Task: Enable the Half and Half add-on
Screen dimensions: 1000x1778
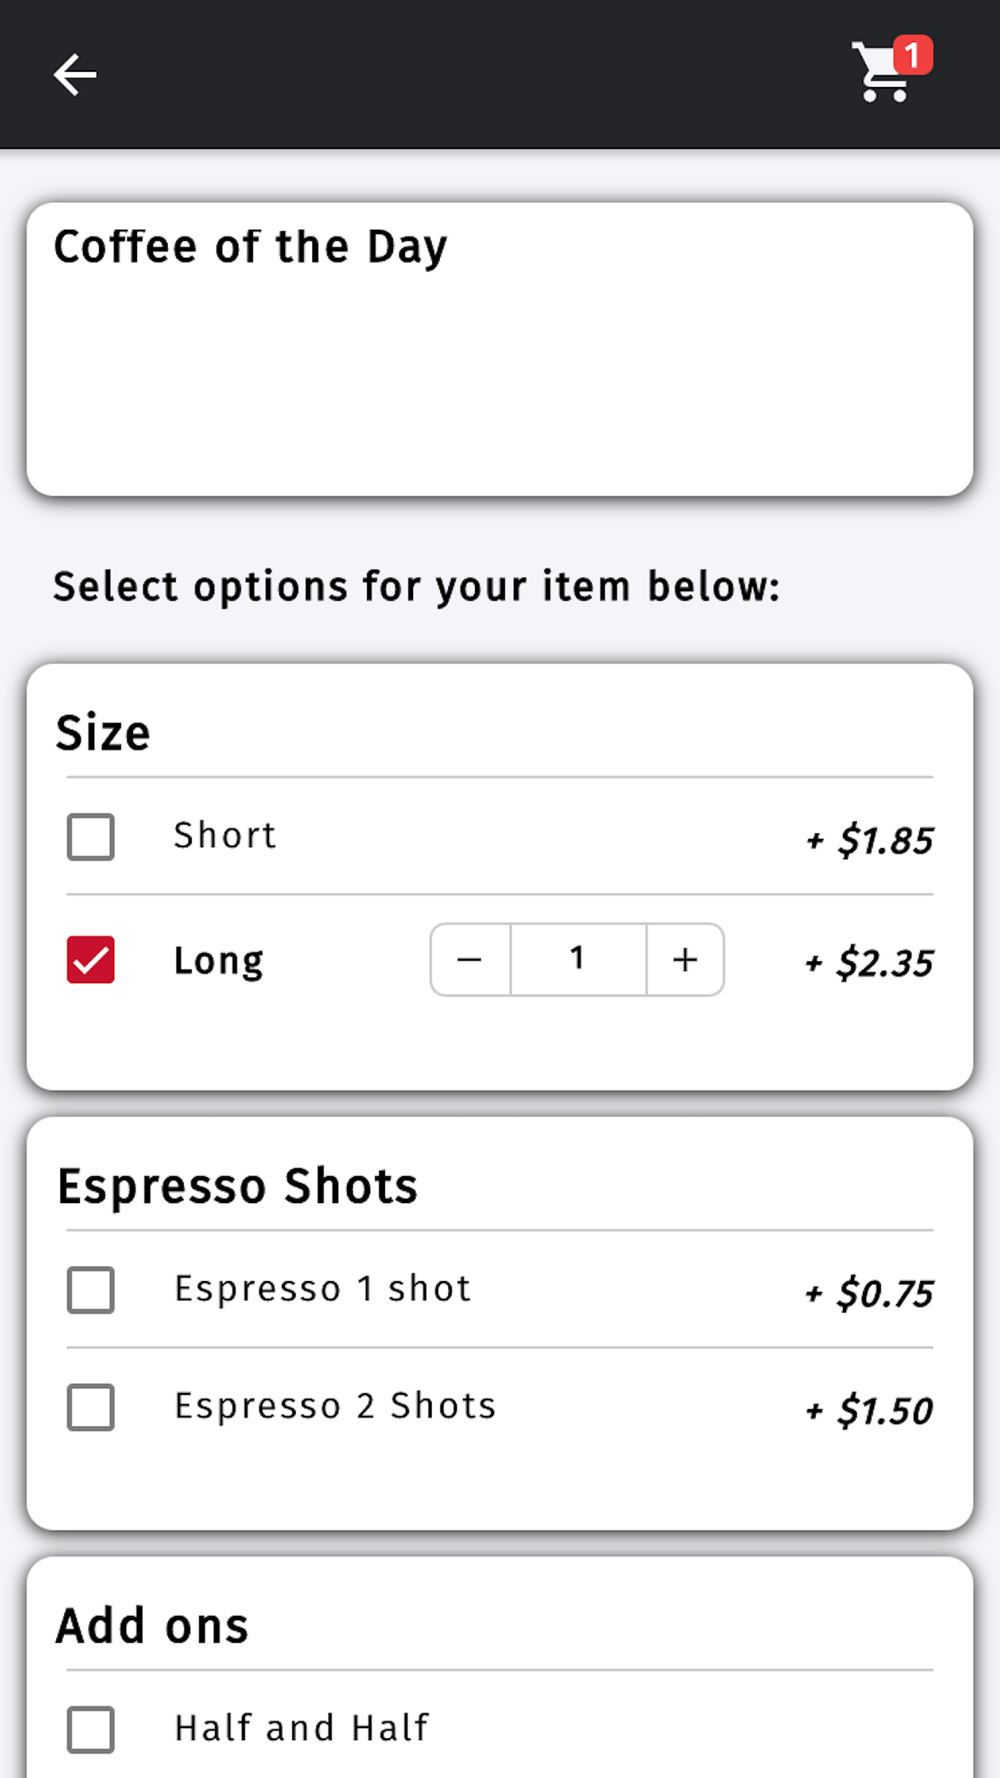Action: (91, 1730)
